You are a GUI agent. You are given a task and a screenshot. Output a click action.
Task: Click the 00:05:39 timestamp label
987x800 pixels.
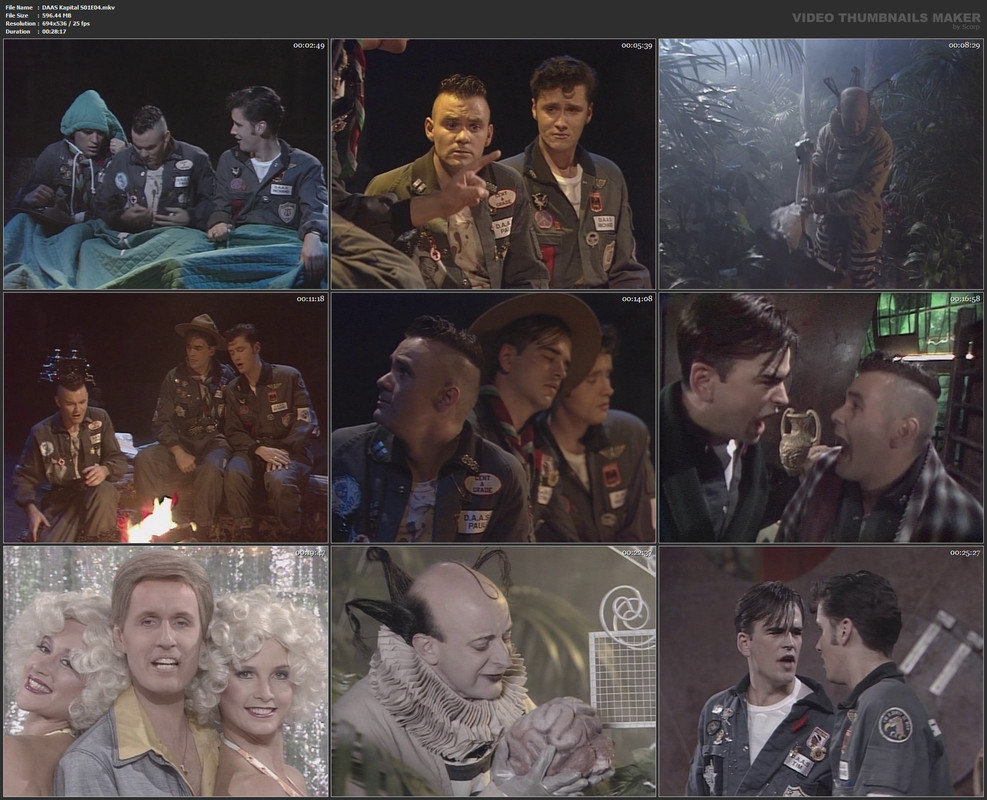click(637, 45)
